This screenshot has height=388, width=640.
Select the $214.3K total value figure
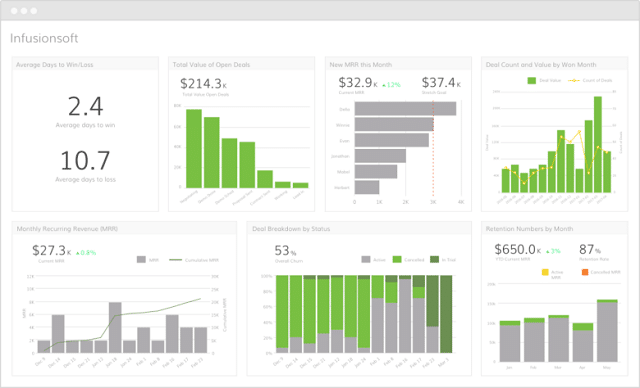pyautogui.click(x=203, y=84)
